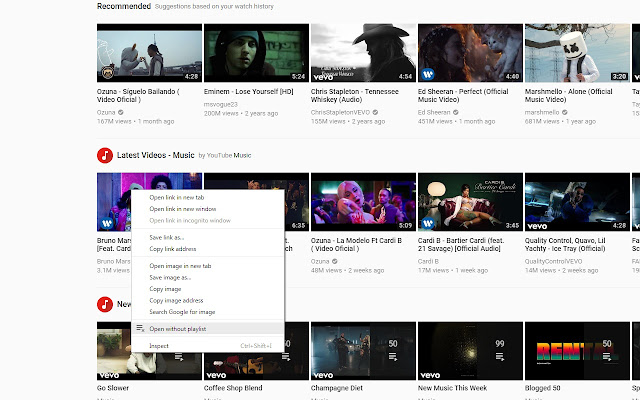Select Open image in new tab
Viewport: 640px width, 400px height.
(x=208, y=266)
